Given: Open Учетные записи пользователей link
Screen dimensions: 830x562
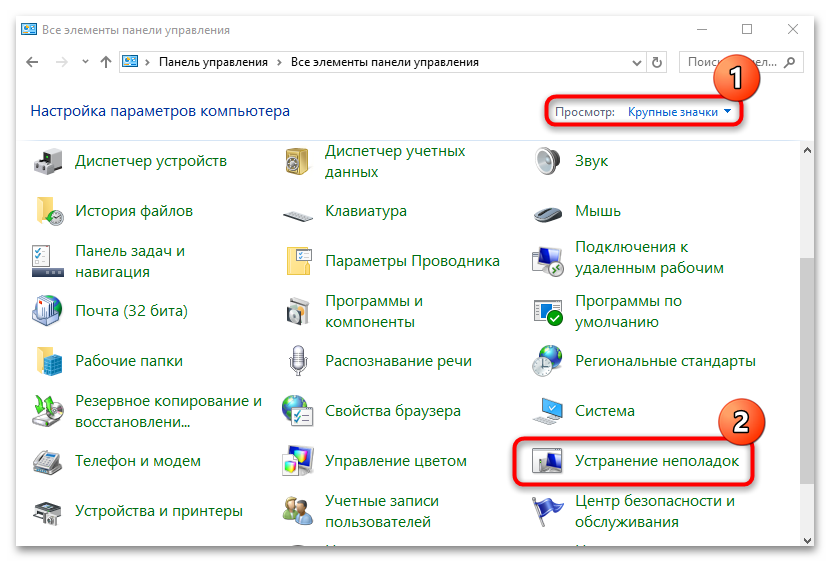Looking at the screenshot, I should click(x=382, y=511).
